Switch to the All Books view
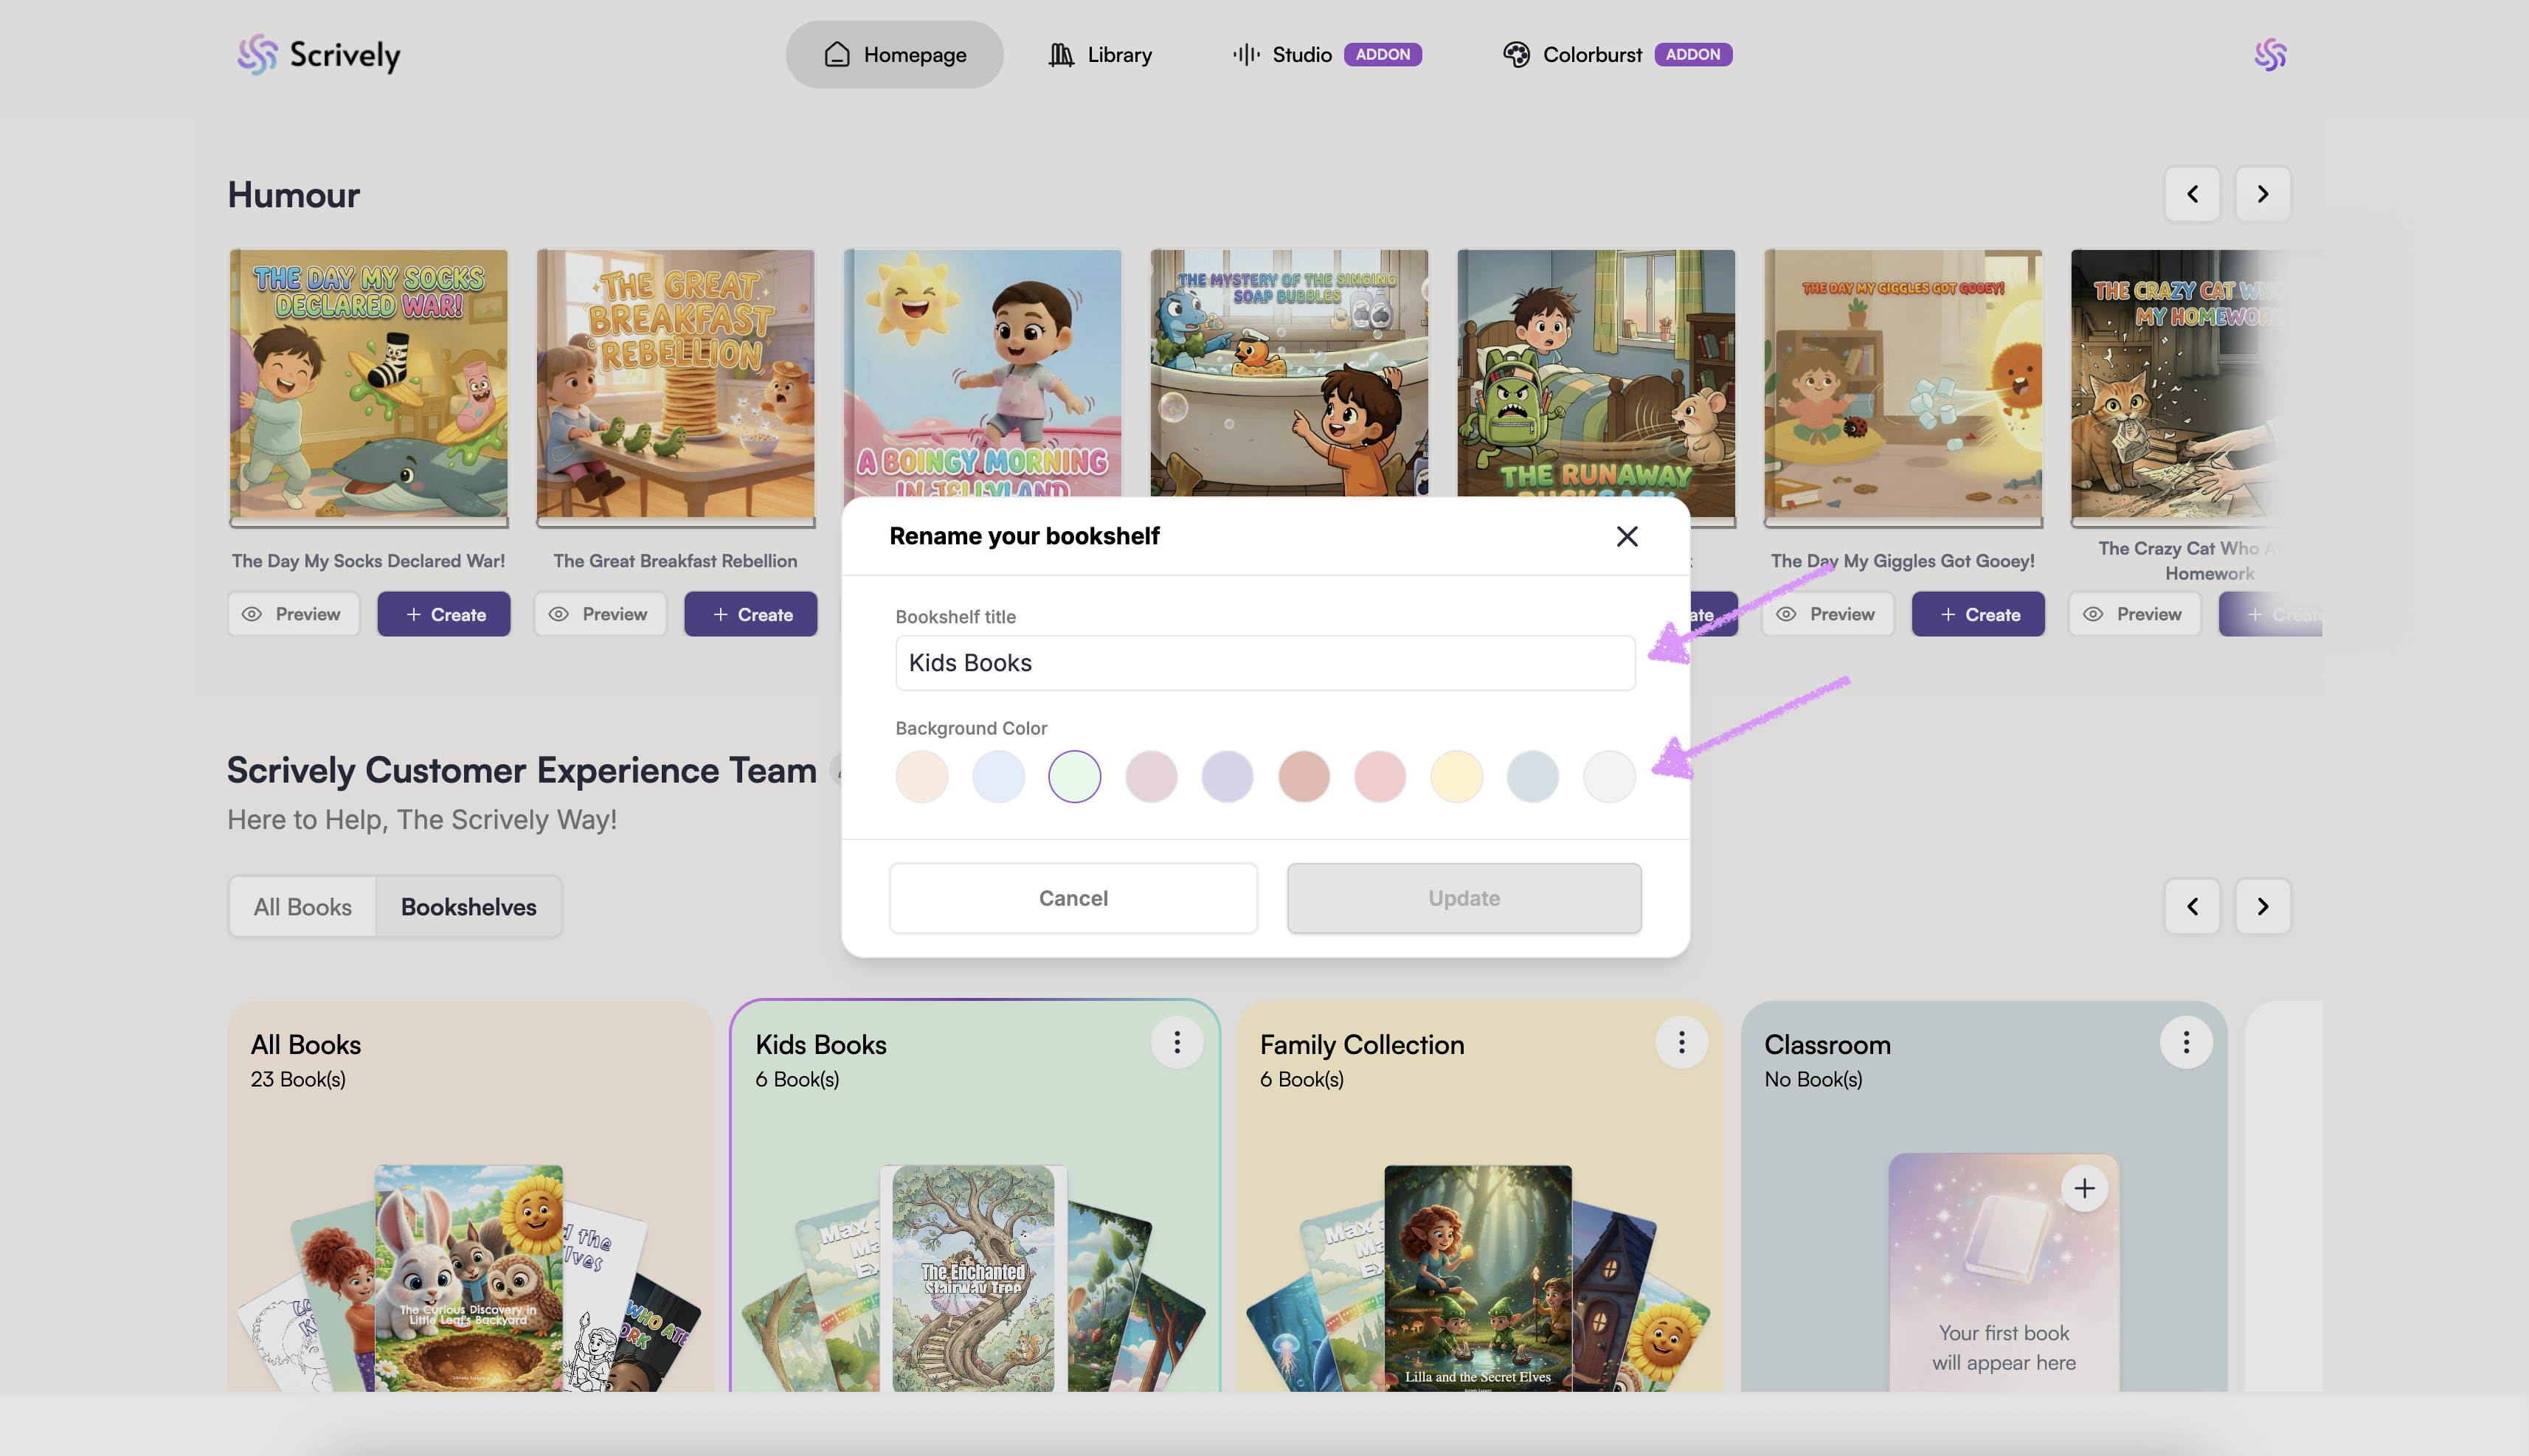The width and height of the screenshot is (2529, 1456). tap(302, 907)
